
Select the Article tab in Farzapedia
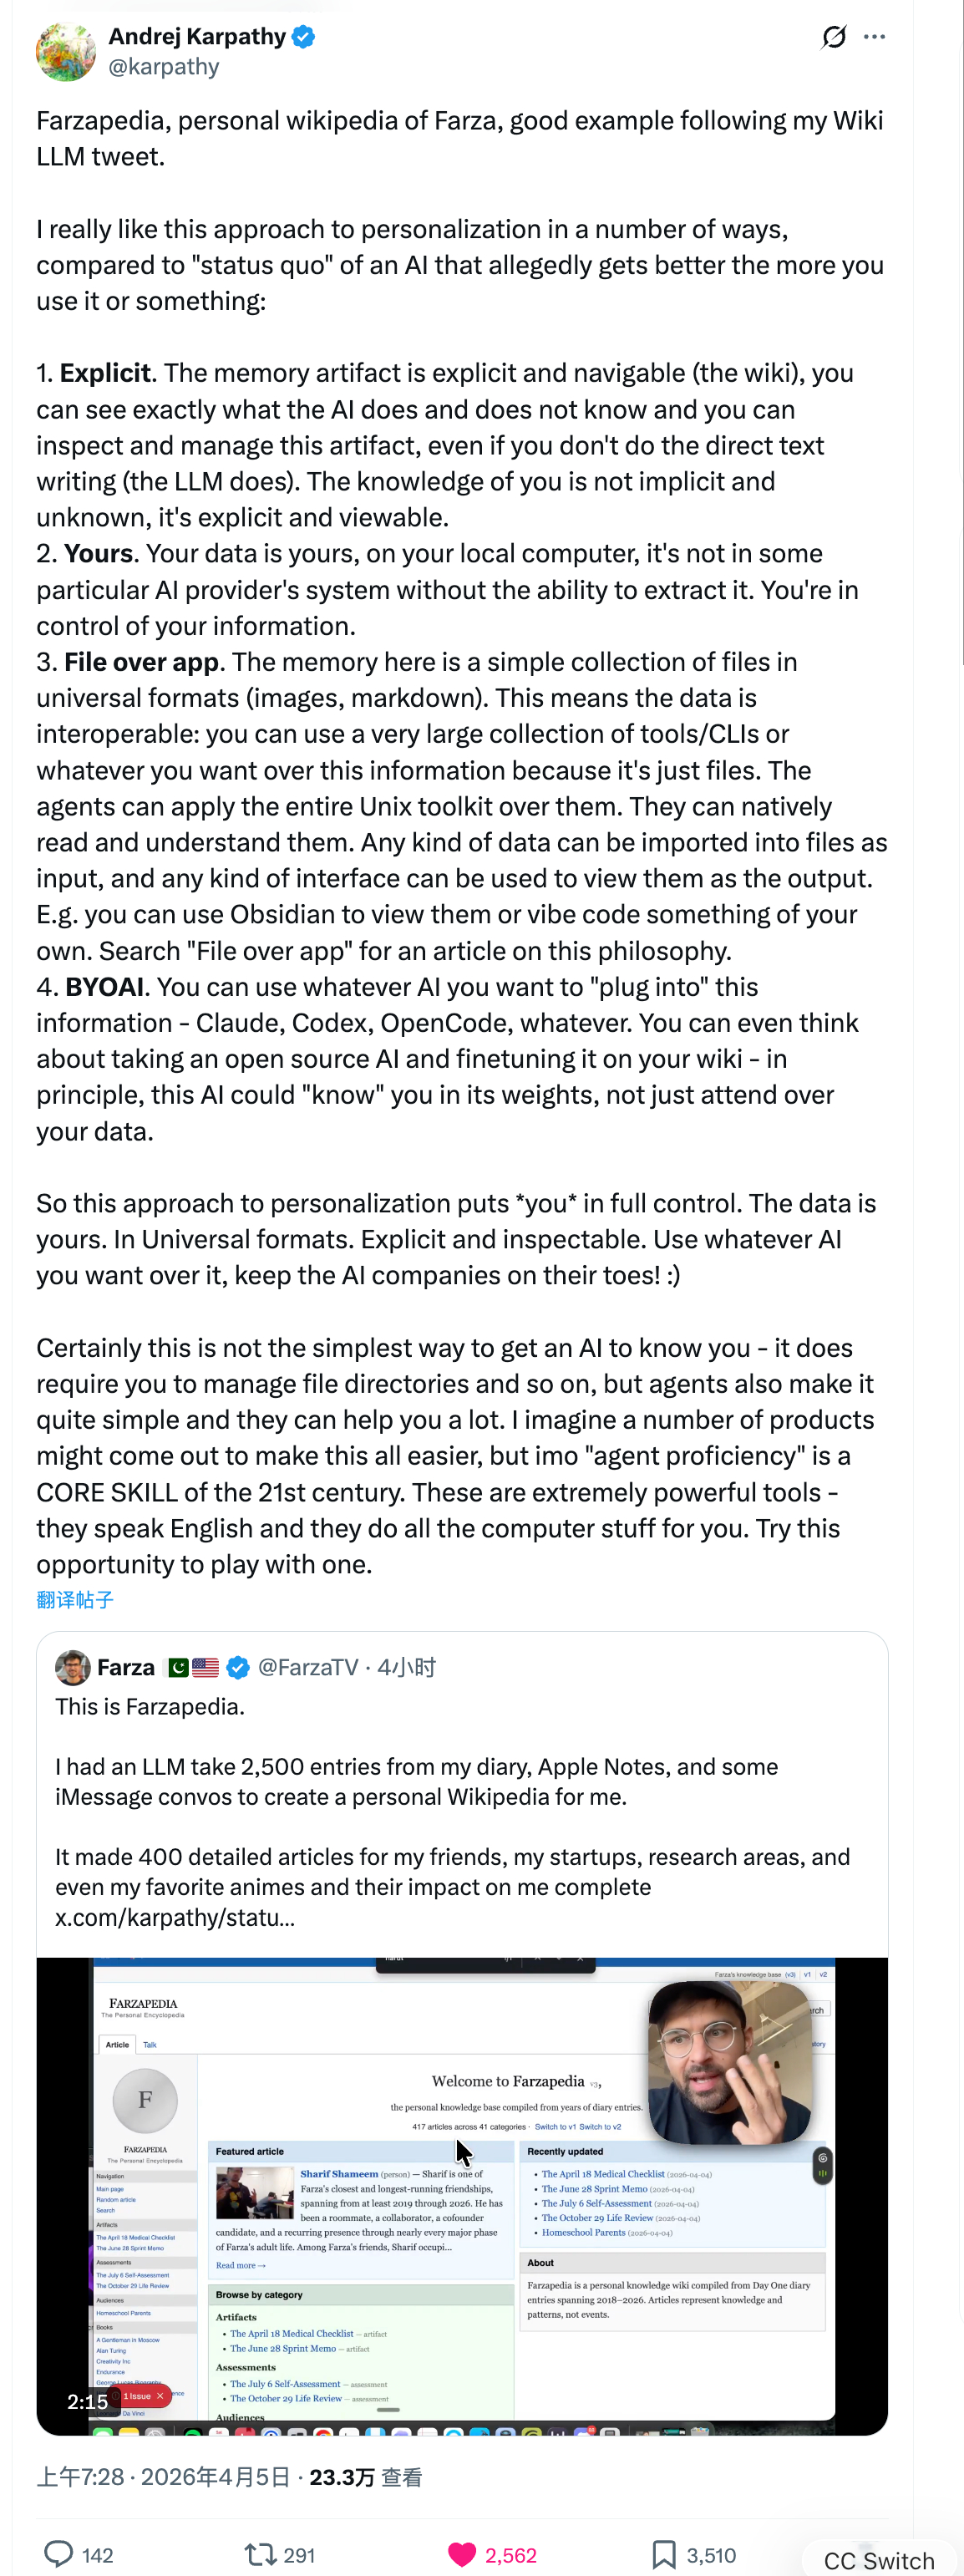(x=117, y=2045)
